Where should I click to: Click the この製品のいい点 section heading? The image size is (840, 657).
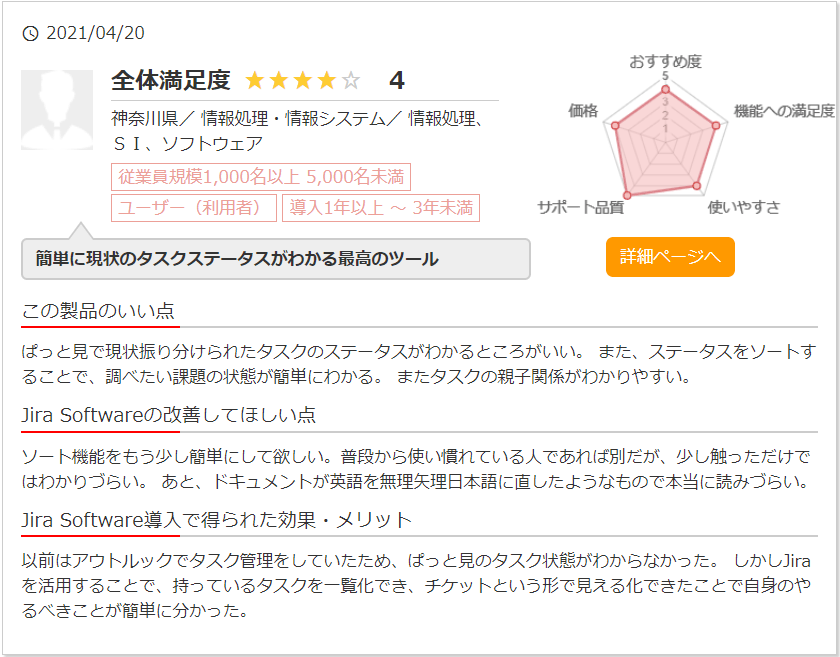(98, 310)
